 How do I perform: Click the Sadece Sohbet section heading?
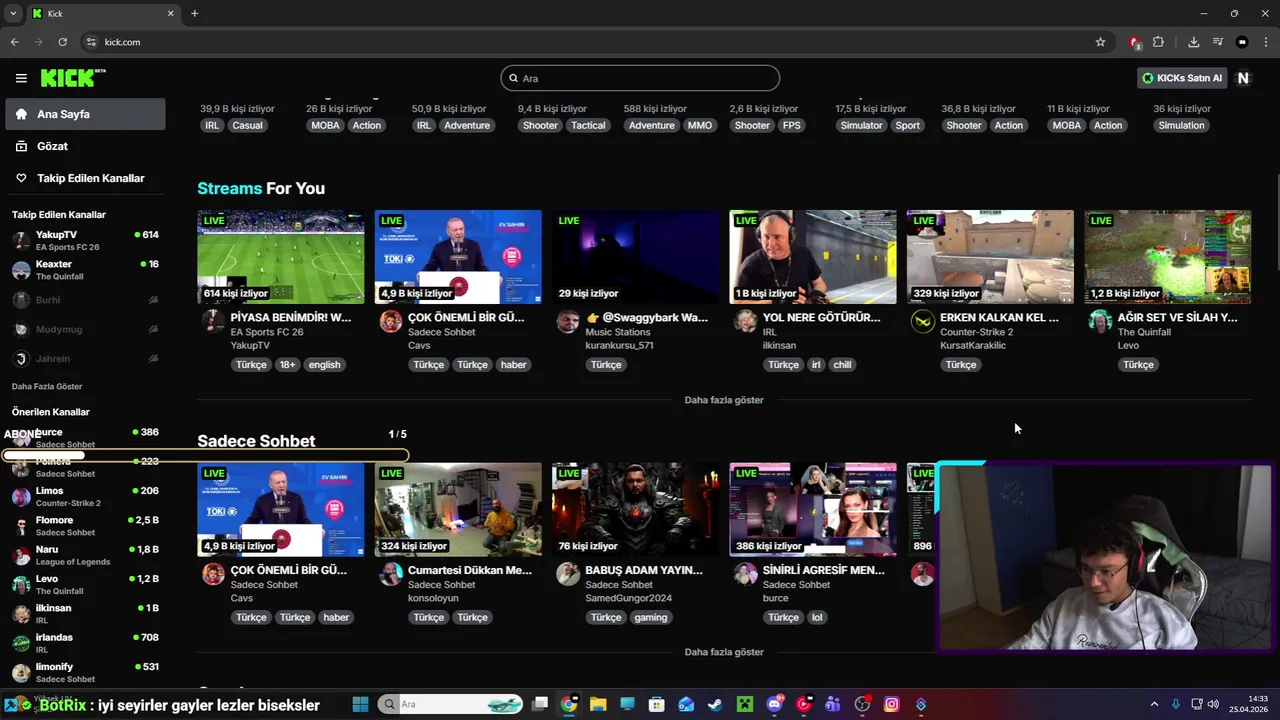(256, 441)
